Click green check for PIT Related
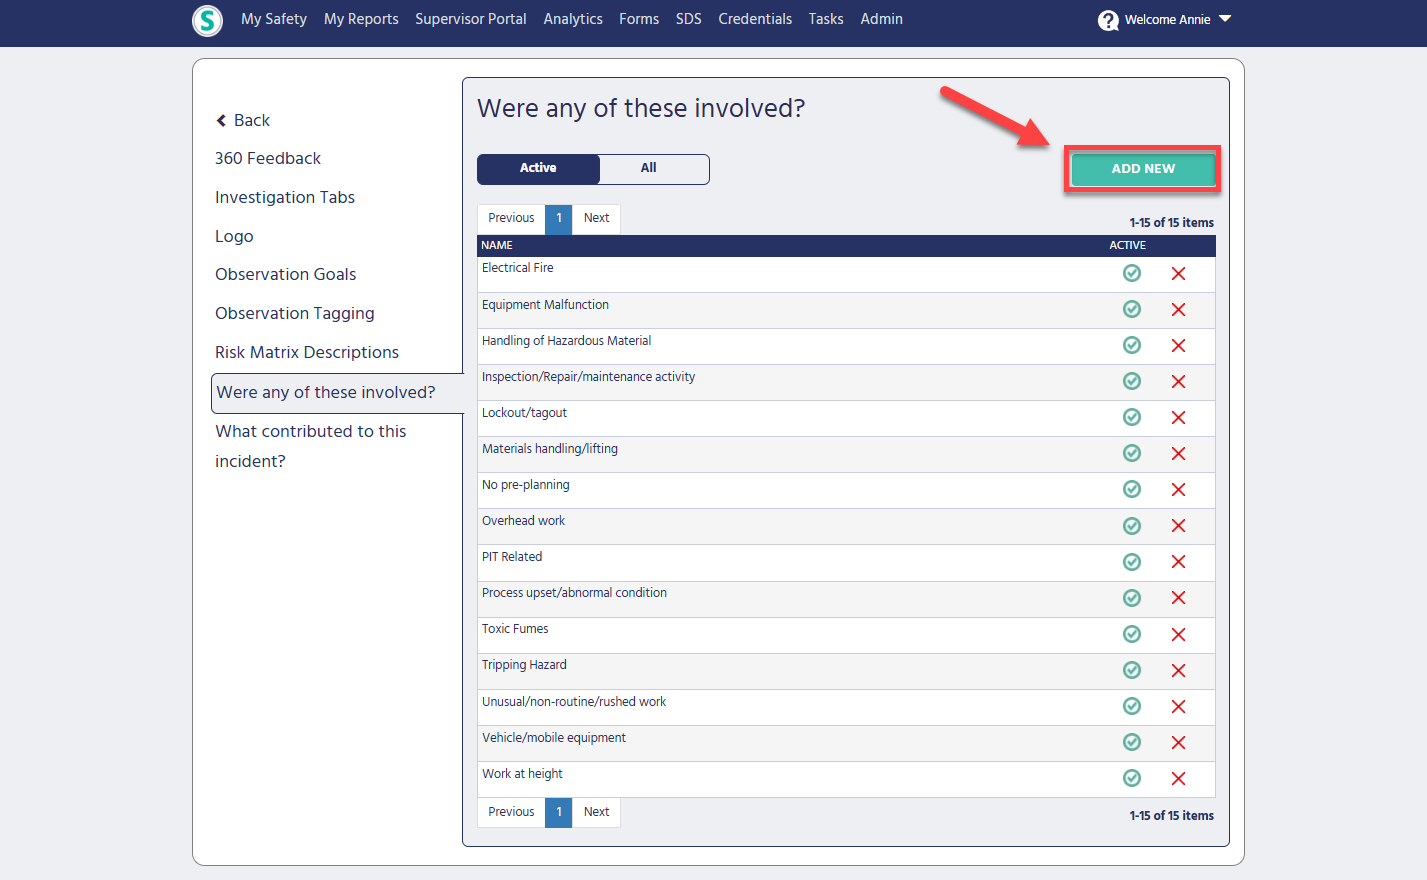The height and width of the screenshot is (880, 1427). tap(1132, 562)
